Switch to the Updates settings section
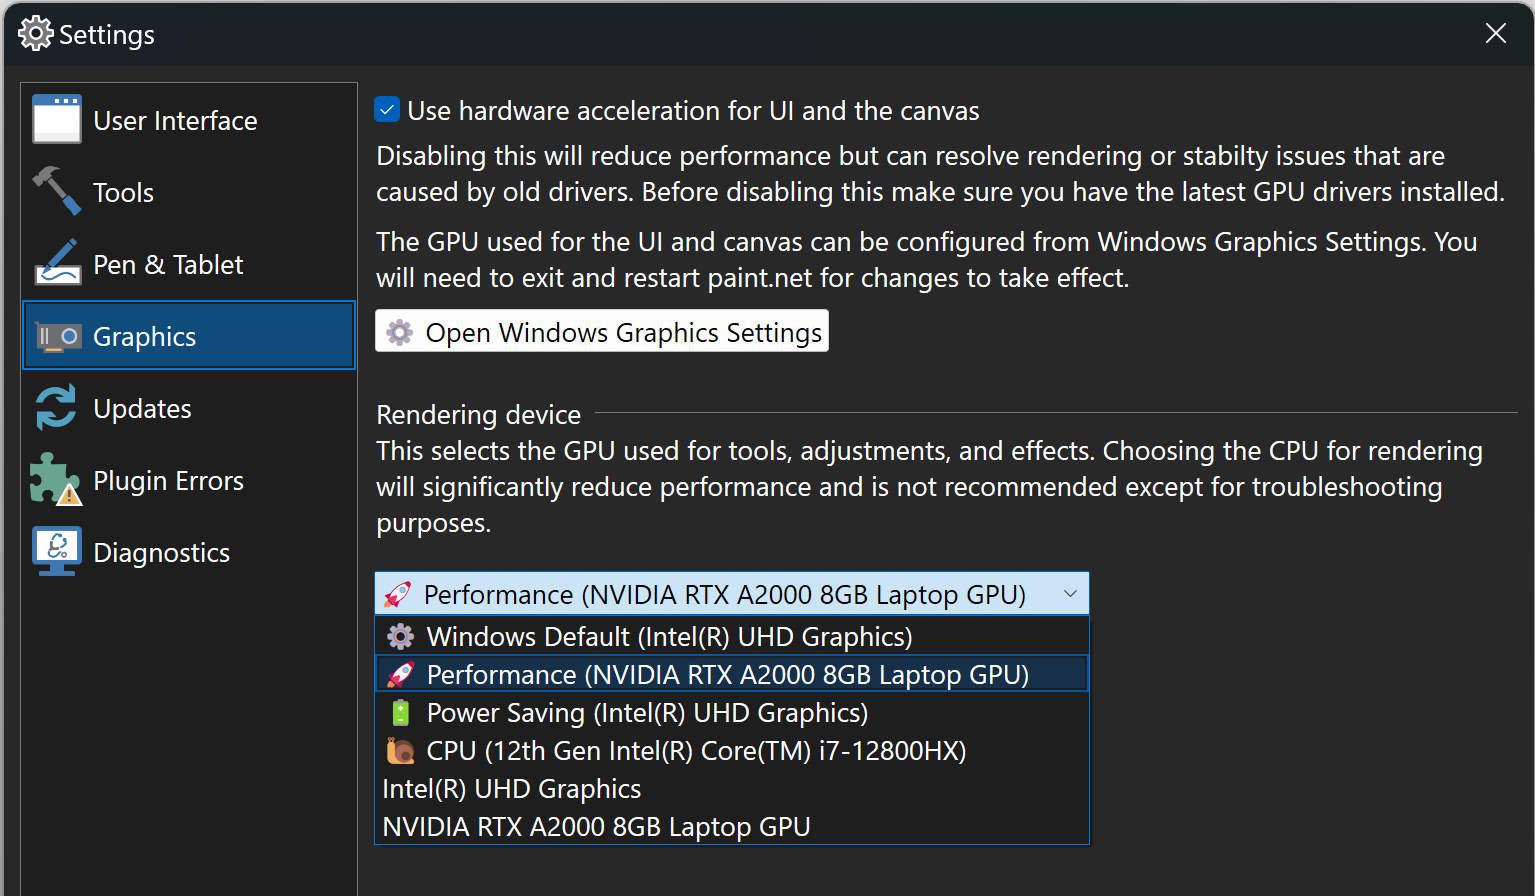The image size is (1535, 896). (141, 407)
